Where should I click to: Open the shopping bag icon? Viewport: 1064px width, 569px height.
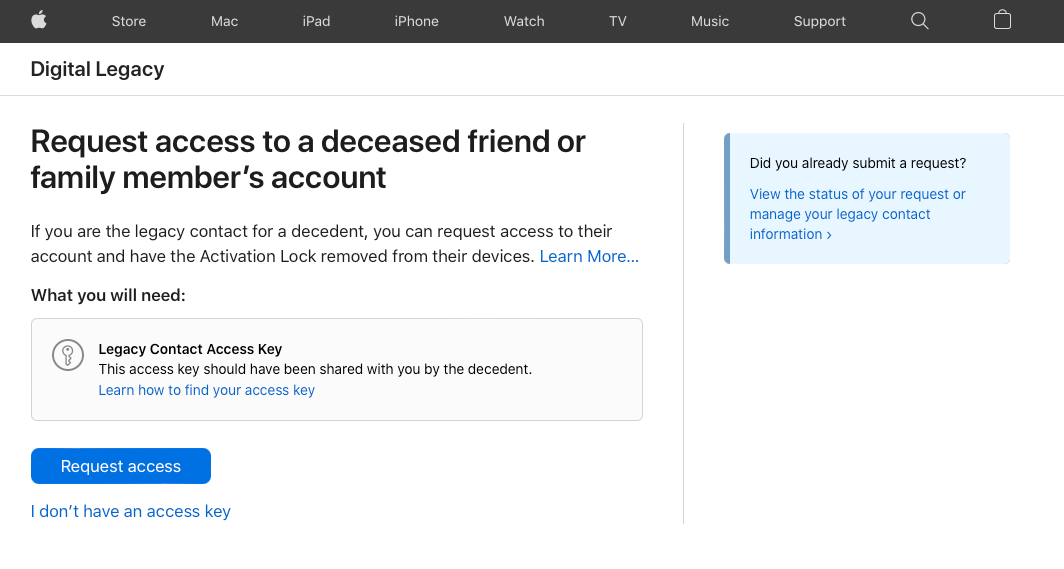coord(1002,21)
